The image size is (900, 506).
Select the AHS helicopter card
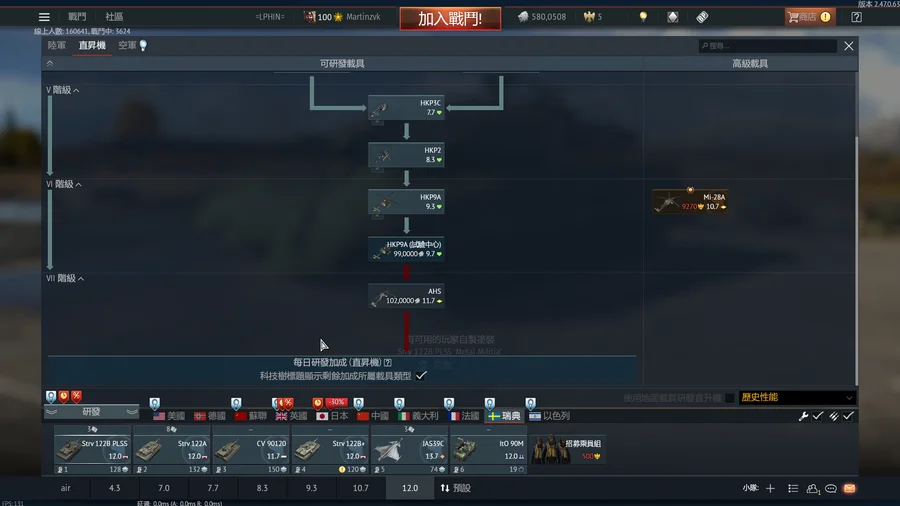(406, 296)
